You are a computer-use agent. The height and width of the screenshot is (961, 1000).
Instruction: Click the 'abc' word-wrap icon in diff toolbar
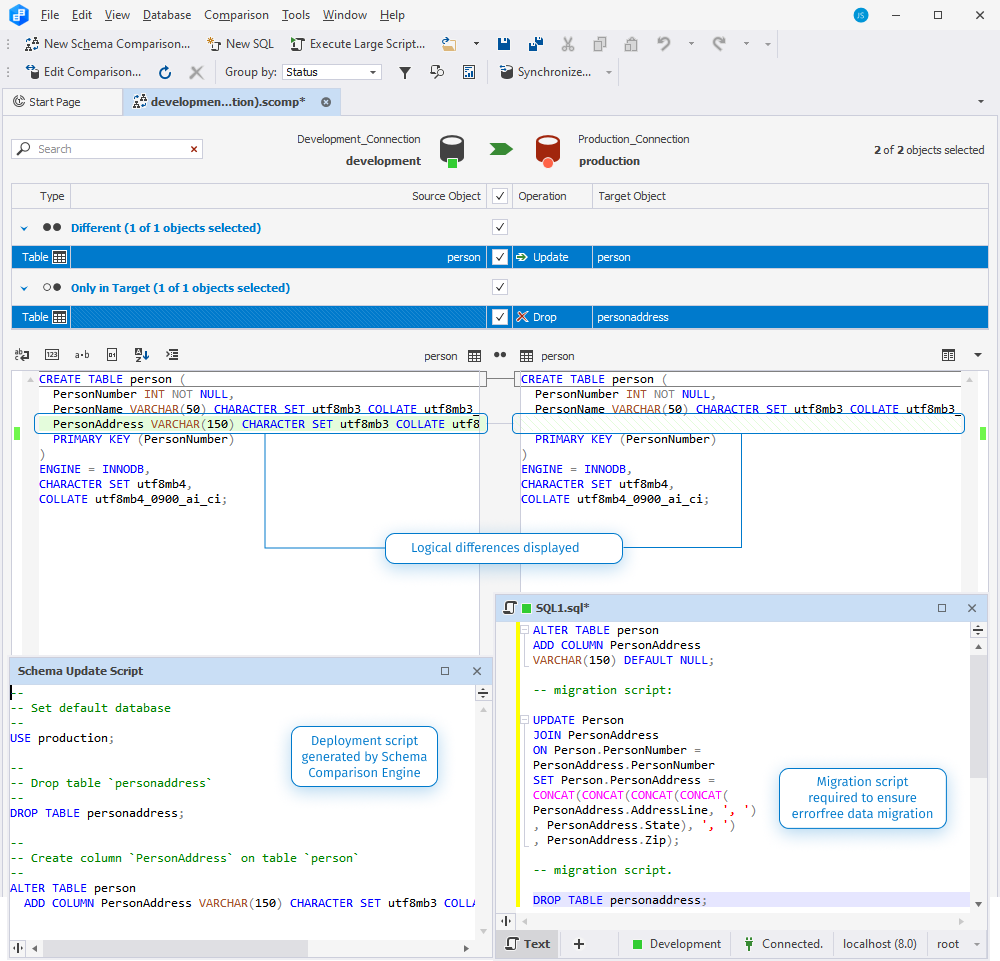coord(22,355)
